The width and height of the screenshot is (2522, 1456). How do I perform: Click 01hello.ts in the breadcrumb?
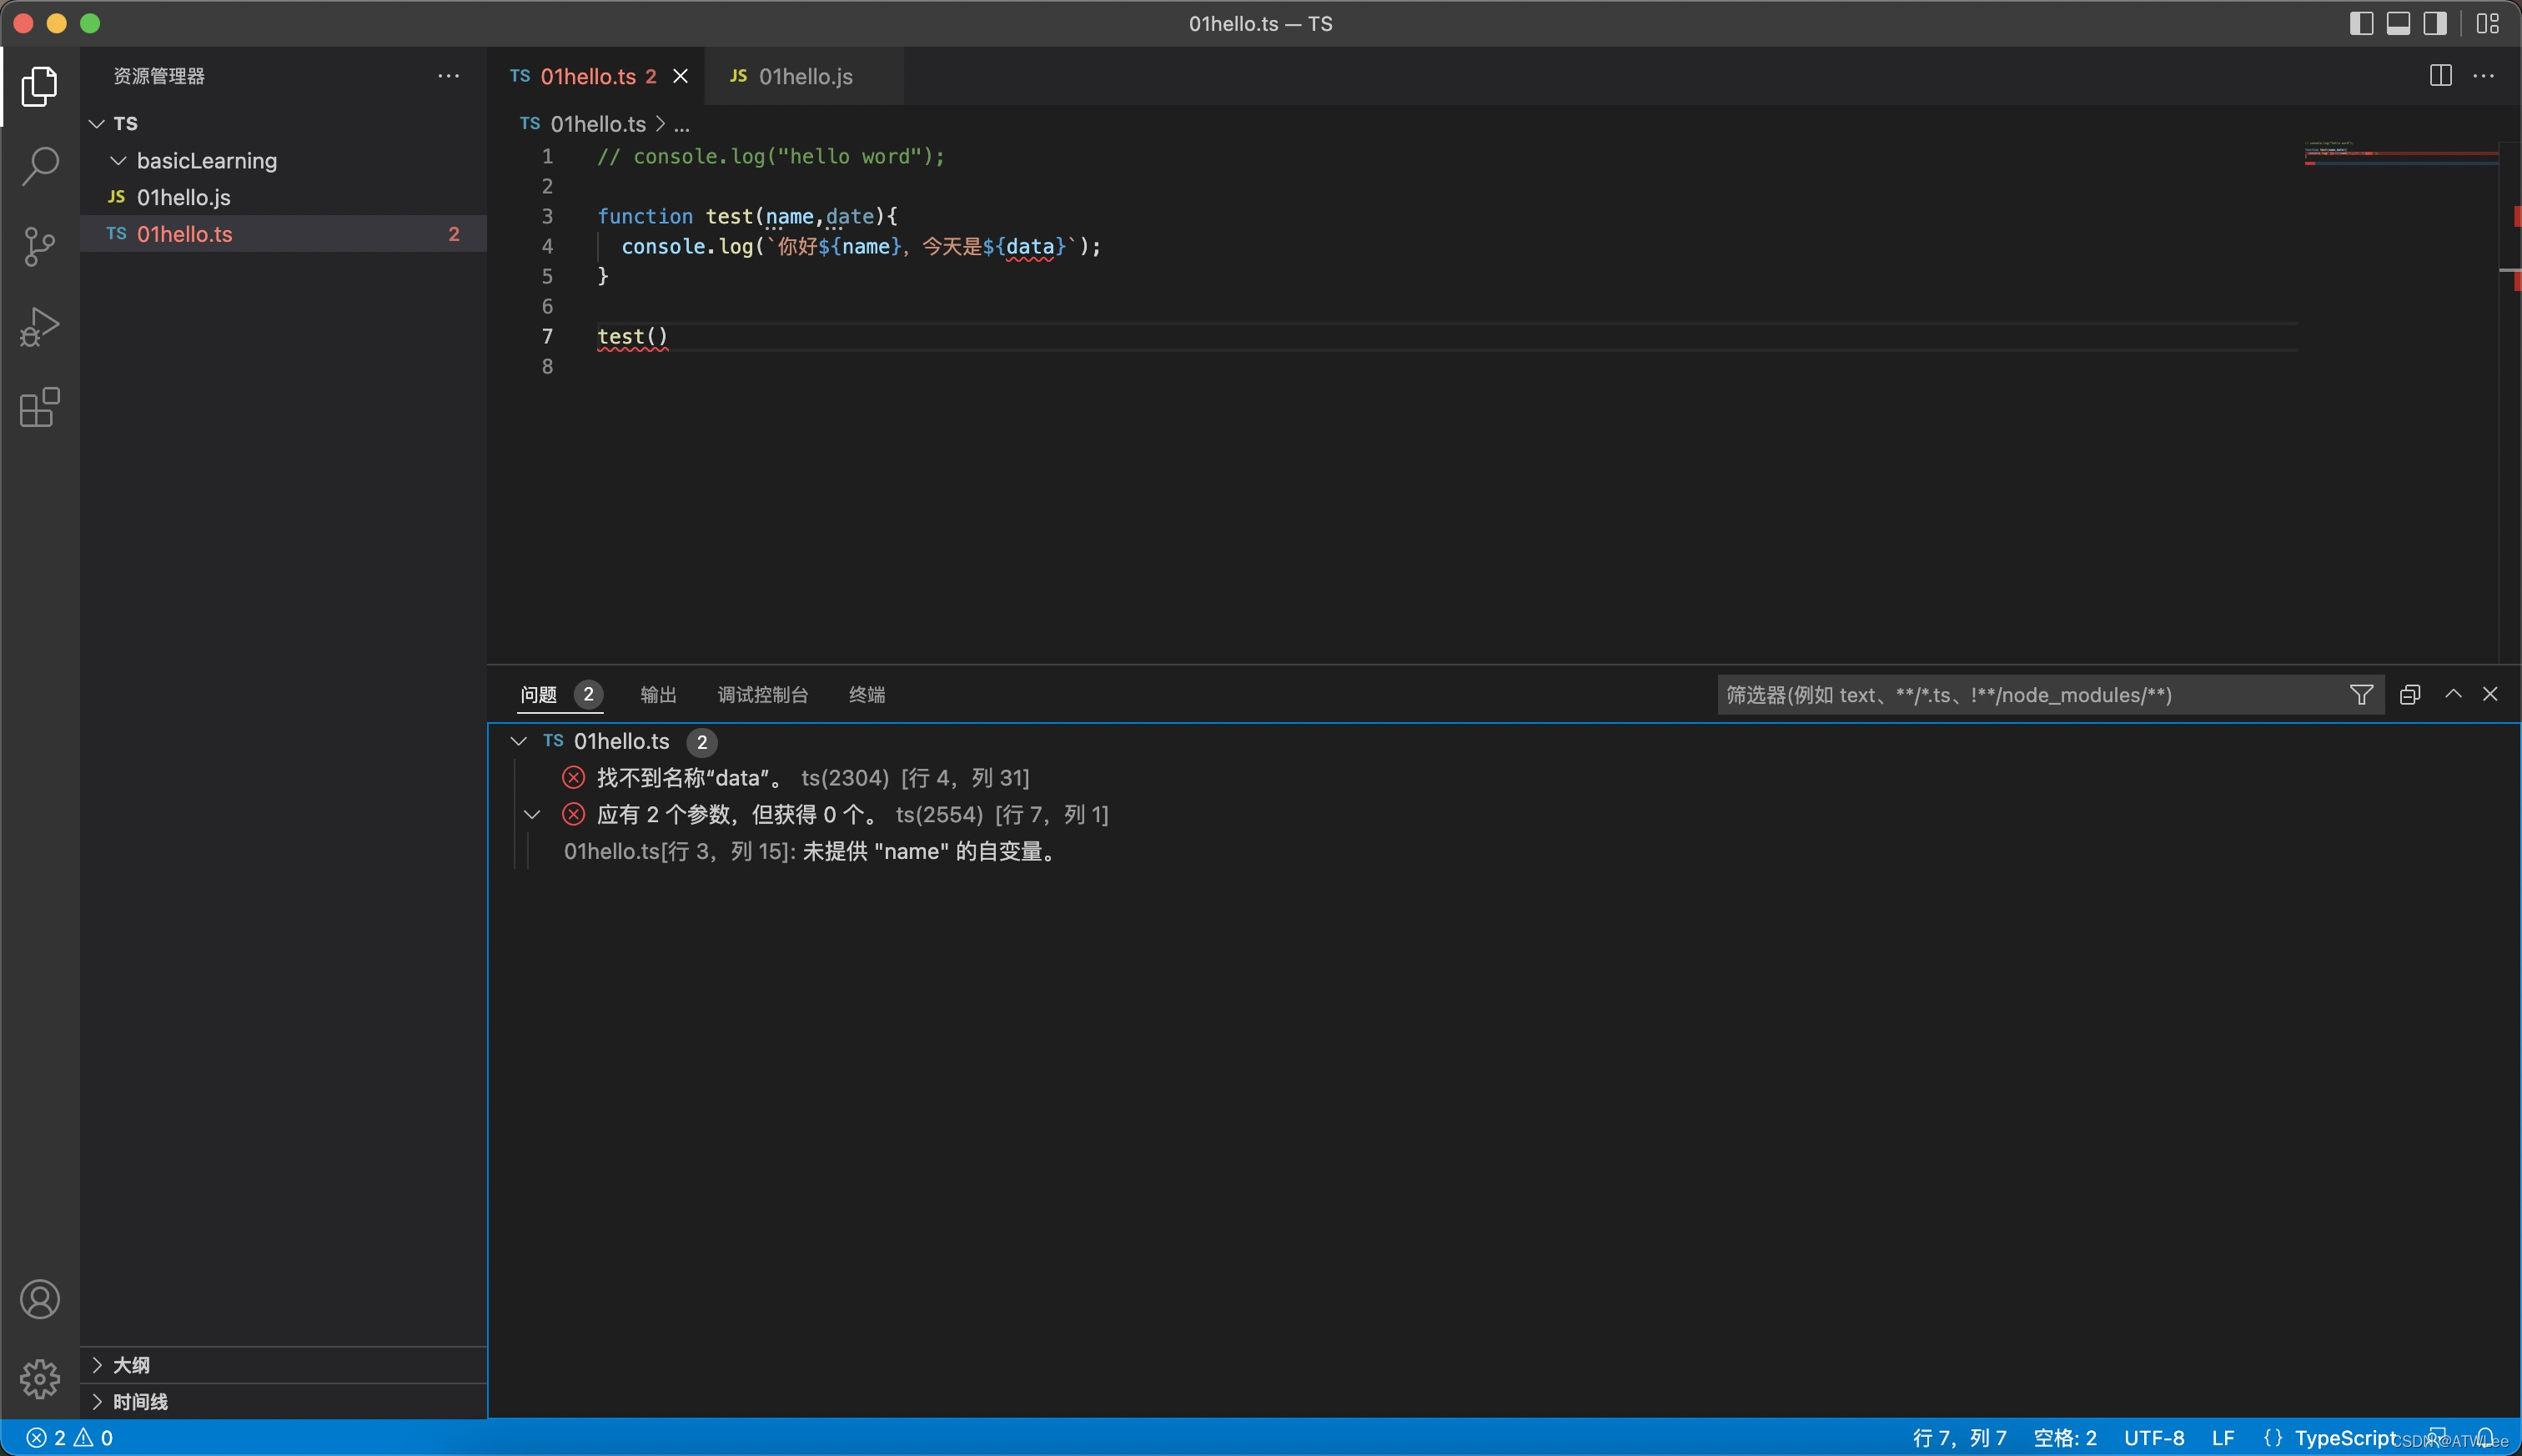598,124
